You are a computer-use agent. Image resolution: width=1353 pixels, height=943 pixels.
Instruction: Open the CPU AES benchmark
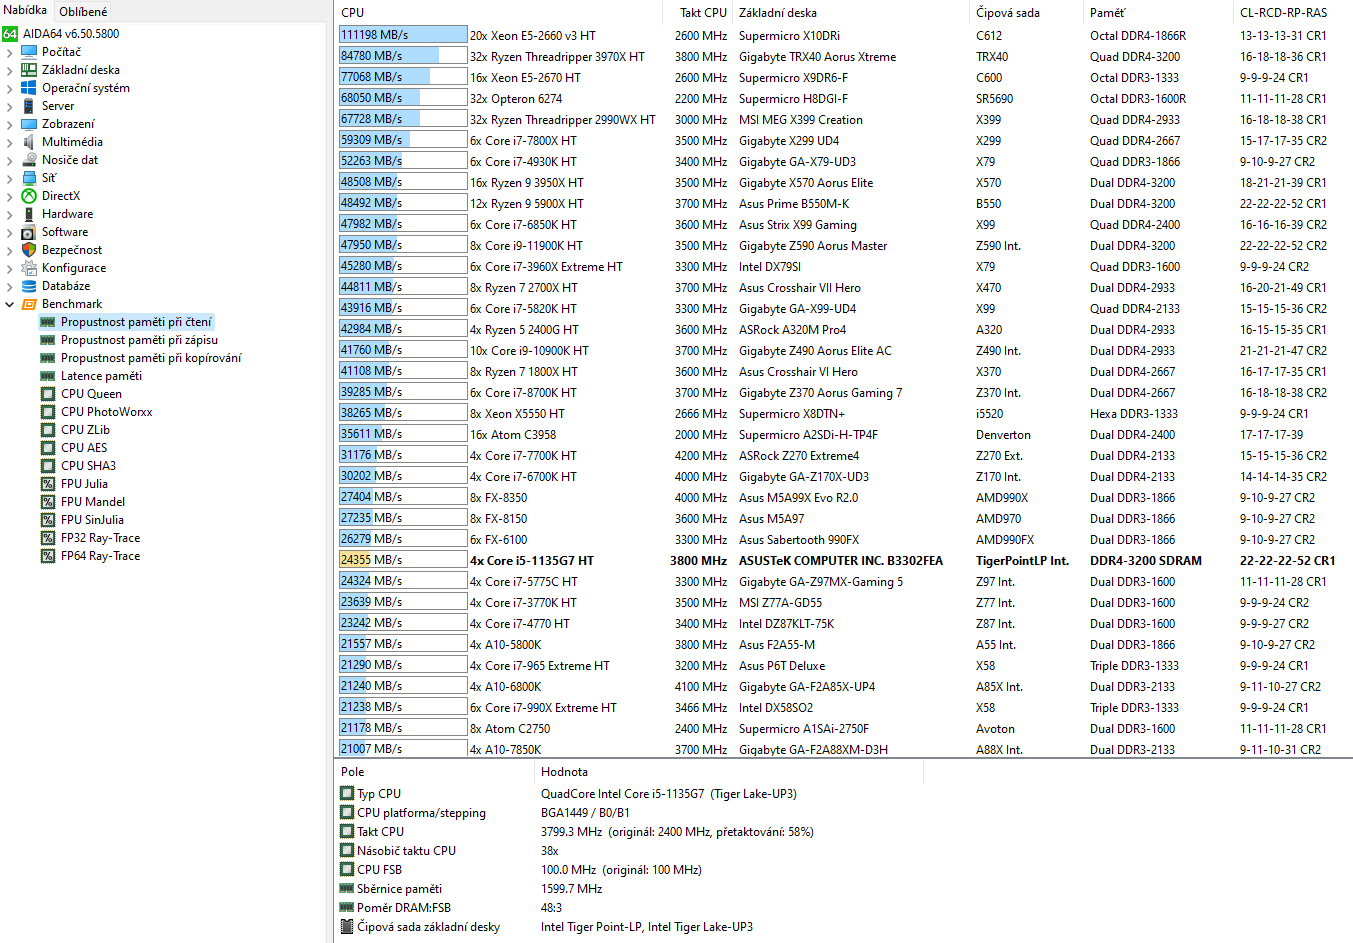click(84, 448)
